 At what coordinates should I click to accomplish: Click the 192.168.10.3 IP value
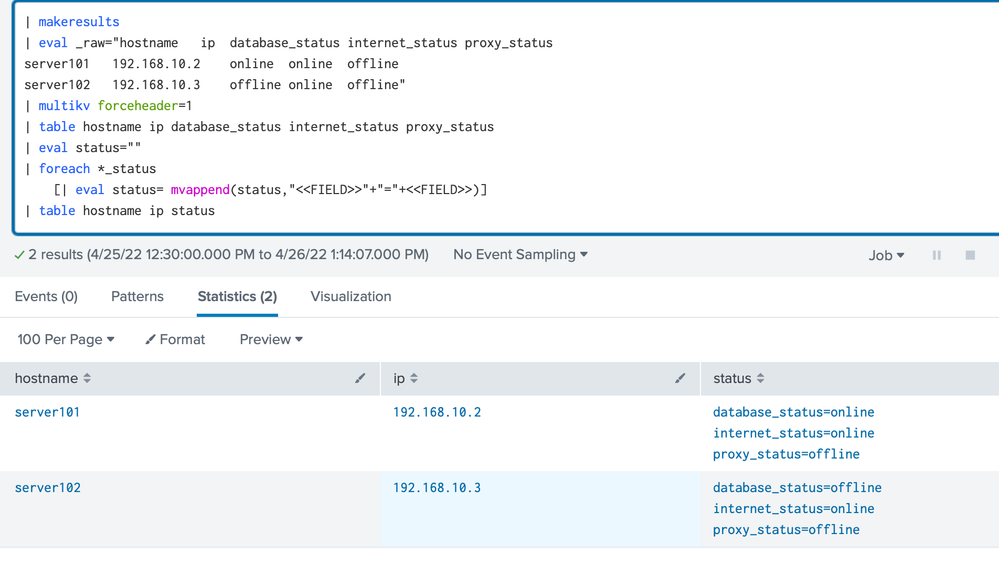[437, 488]
